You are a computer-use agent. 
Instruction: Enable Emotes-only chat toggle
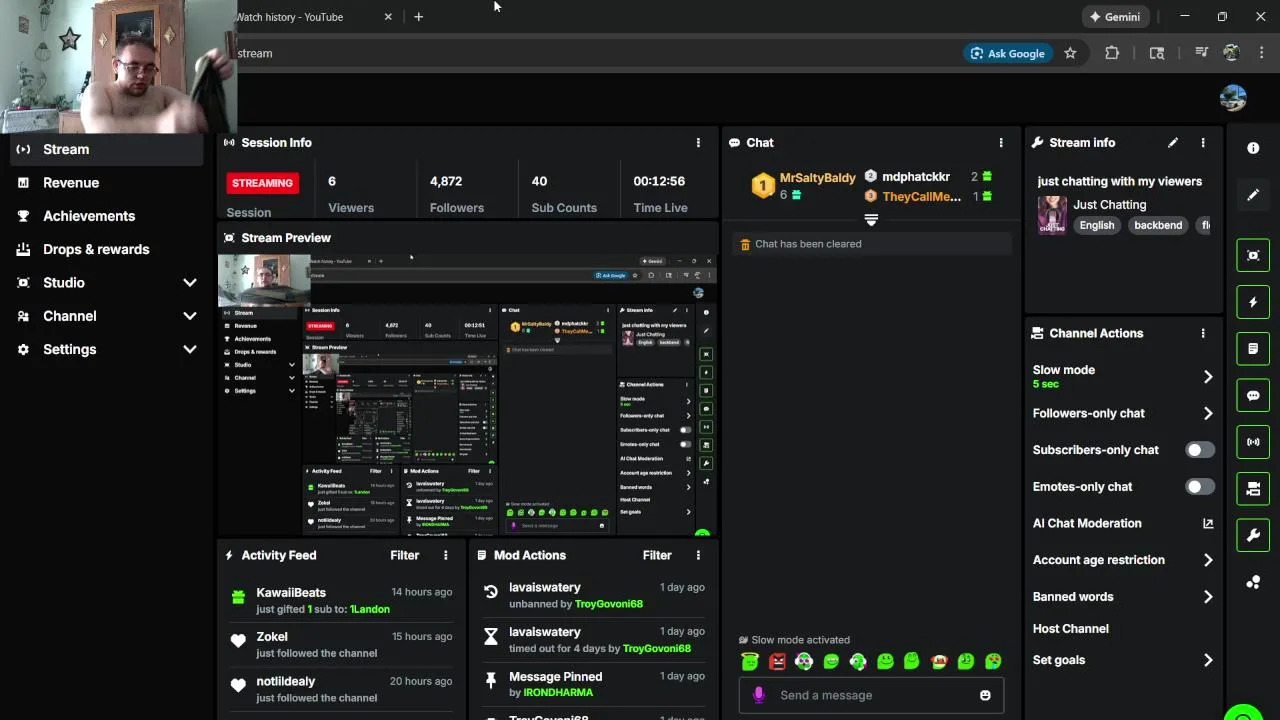[1200, 487]
